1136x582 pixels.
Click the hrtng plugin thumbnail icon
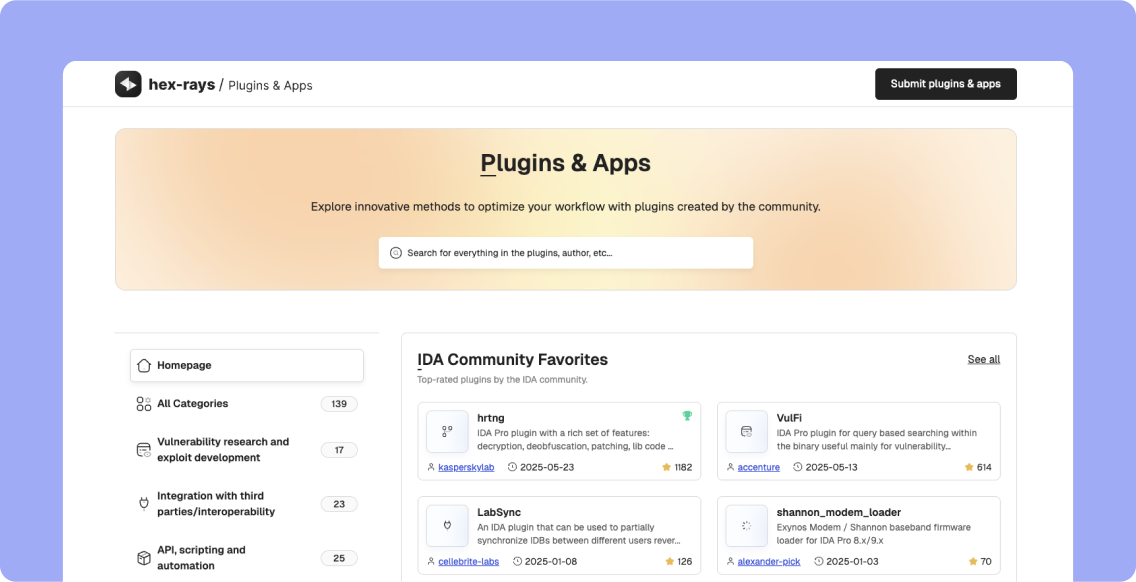[x=447, y=431]
